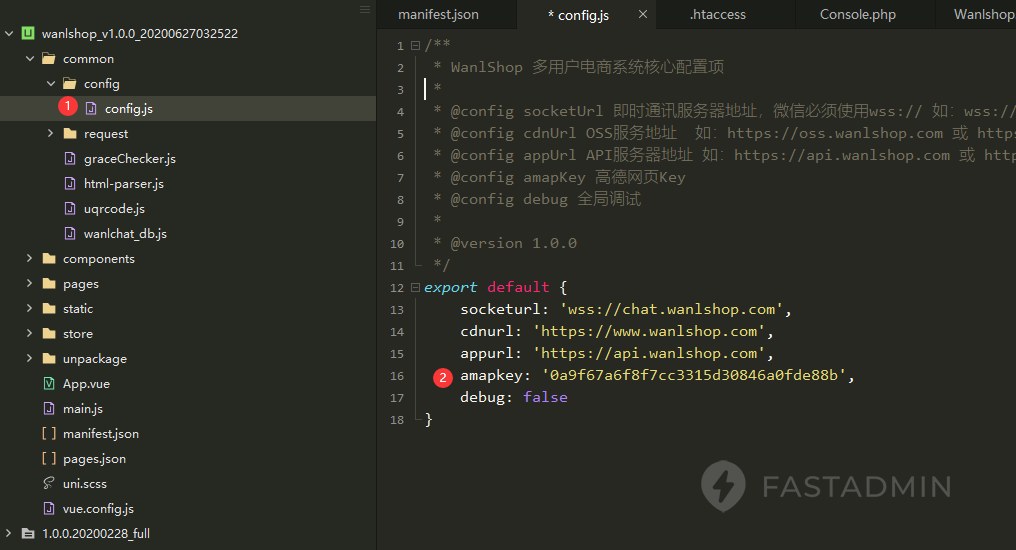
Task: Click the store folder icon
Action: point(49,334)
